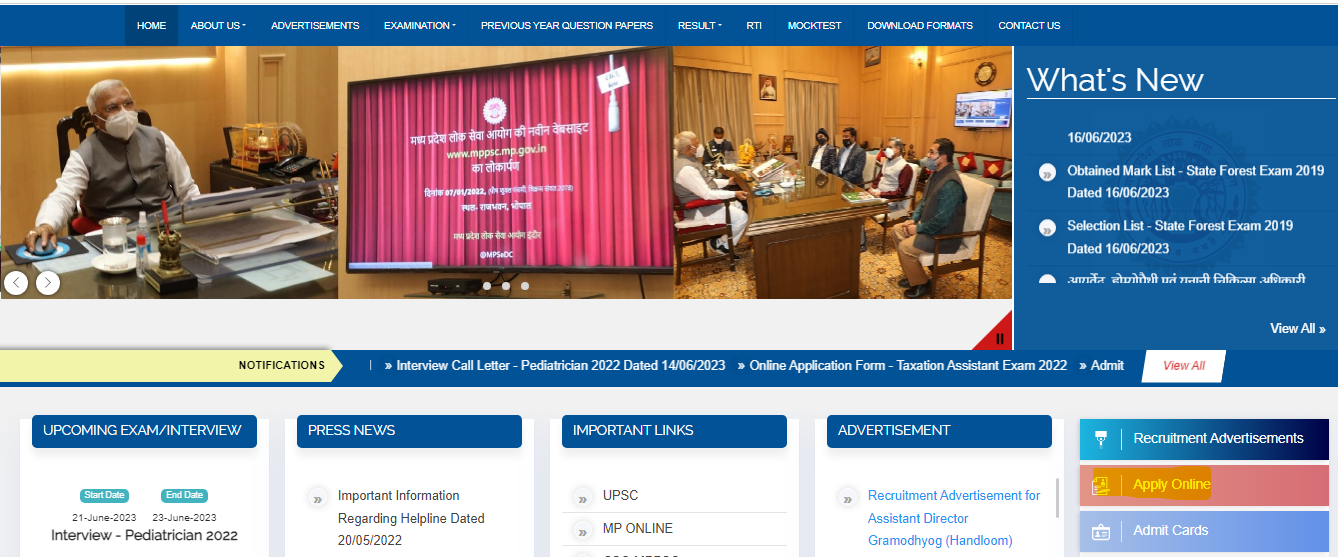Open Important Information Regarding Helpline press news

point(411,518)
